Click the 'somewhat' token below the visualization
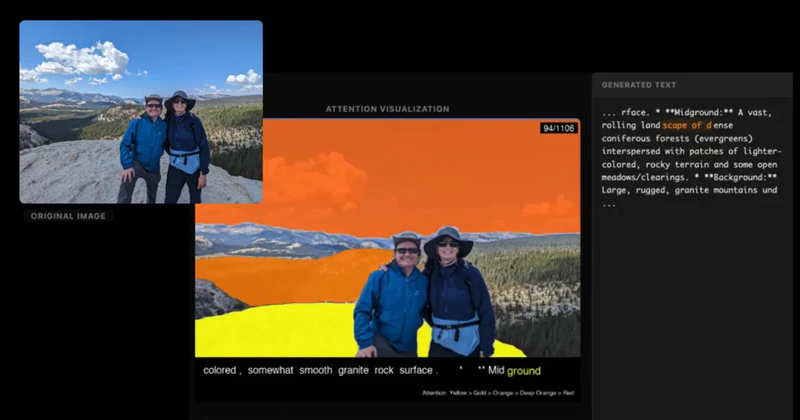 [x=270, y=370]
